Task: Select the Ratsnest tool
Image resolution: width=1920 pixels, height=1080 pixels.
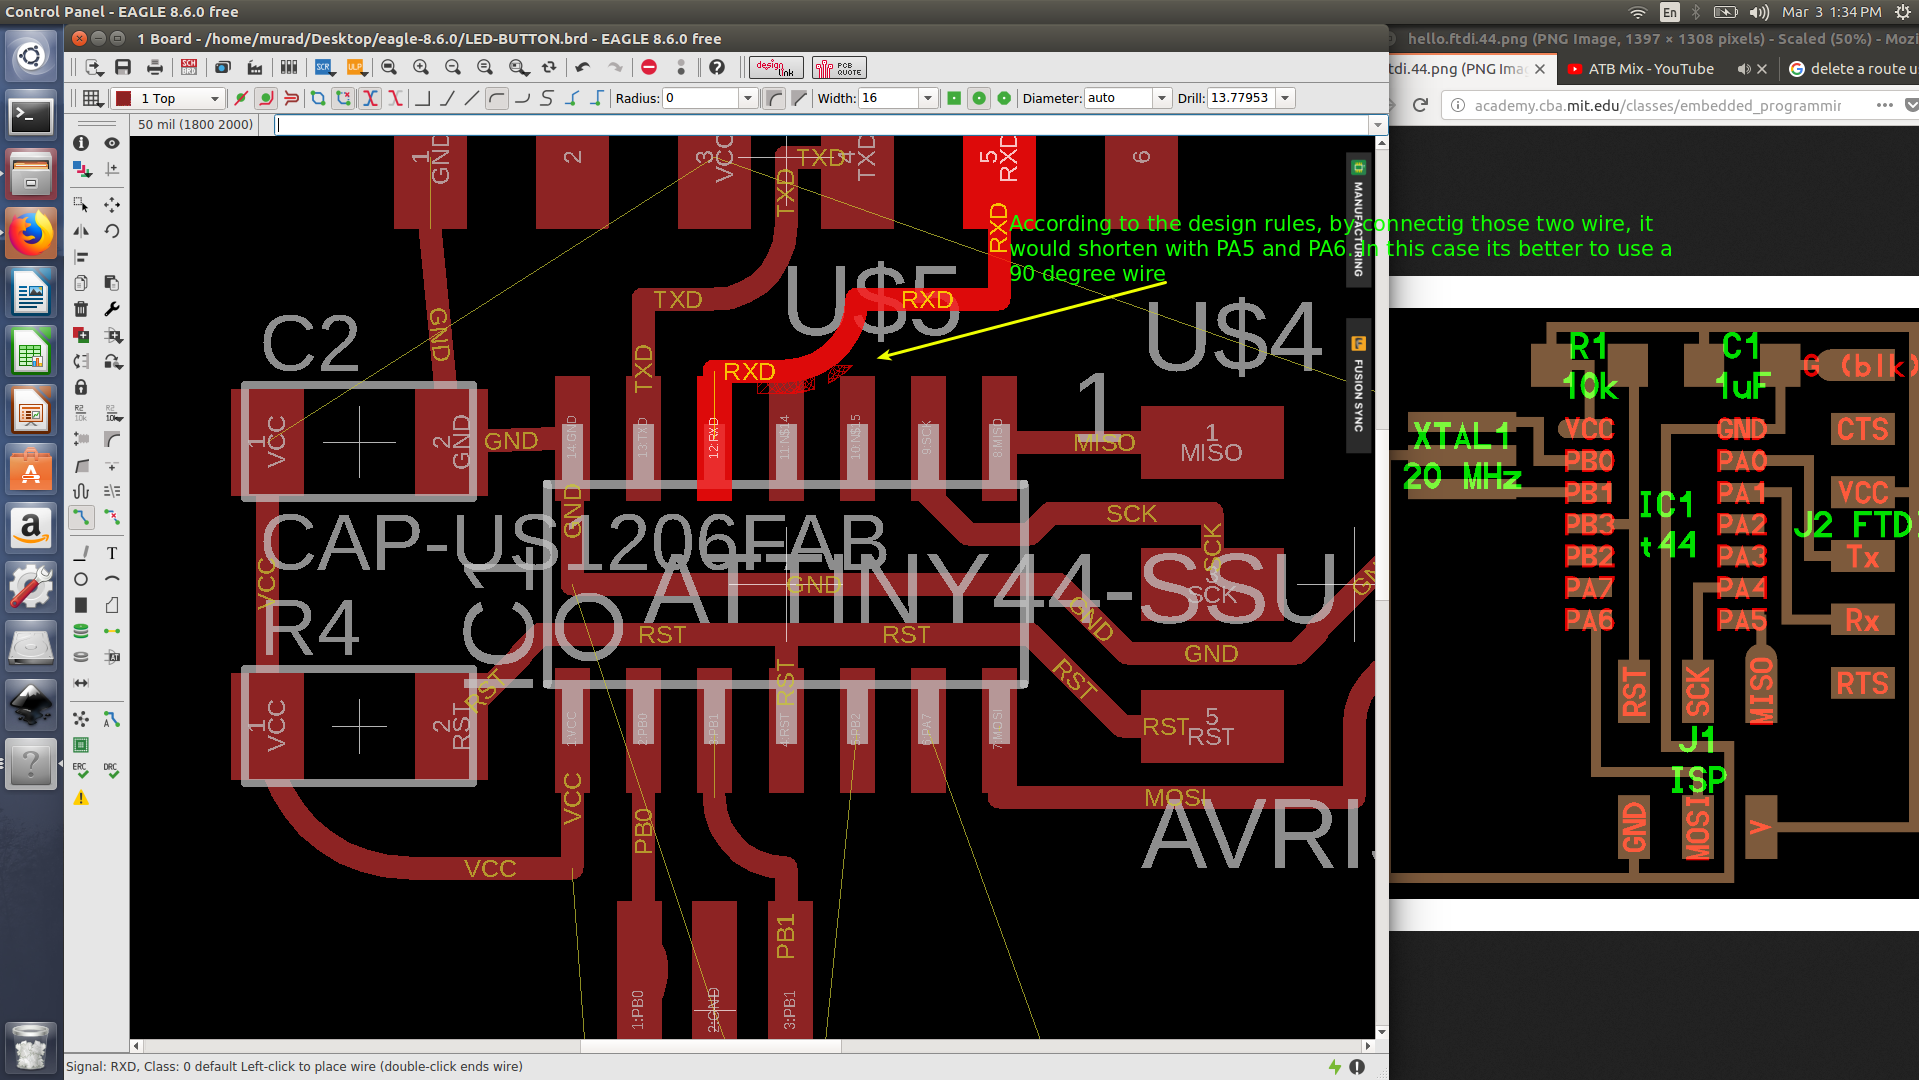Action: coord(81,719)
